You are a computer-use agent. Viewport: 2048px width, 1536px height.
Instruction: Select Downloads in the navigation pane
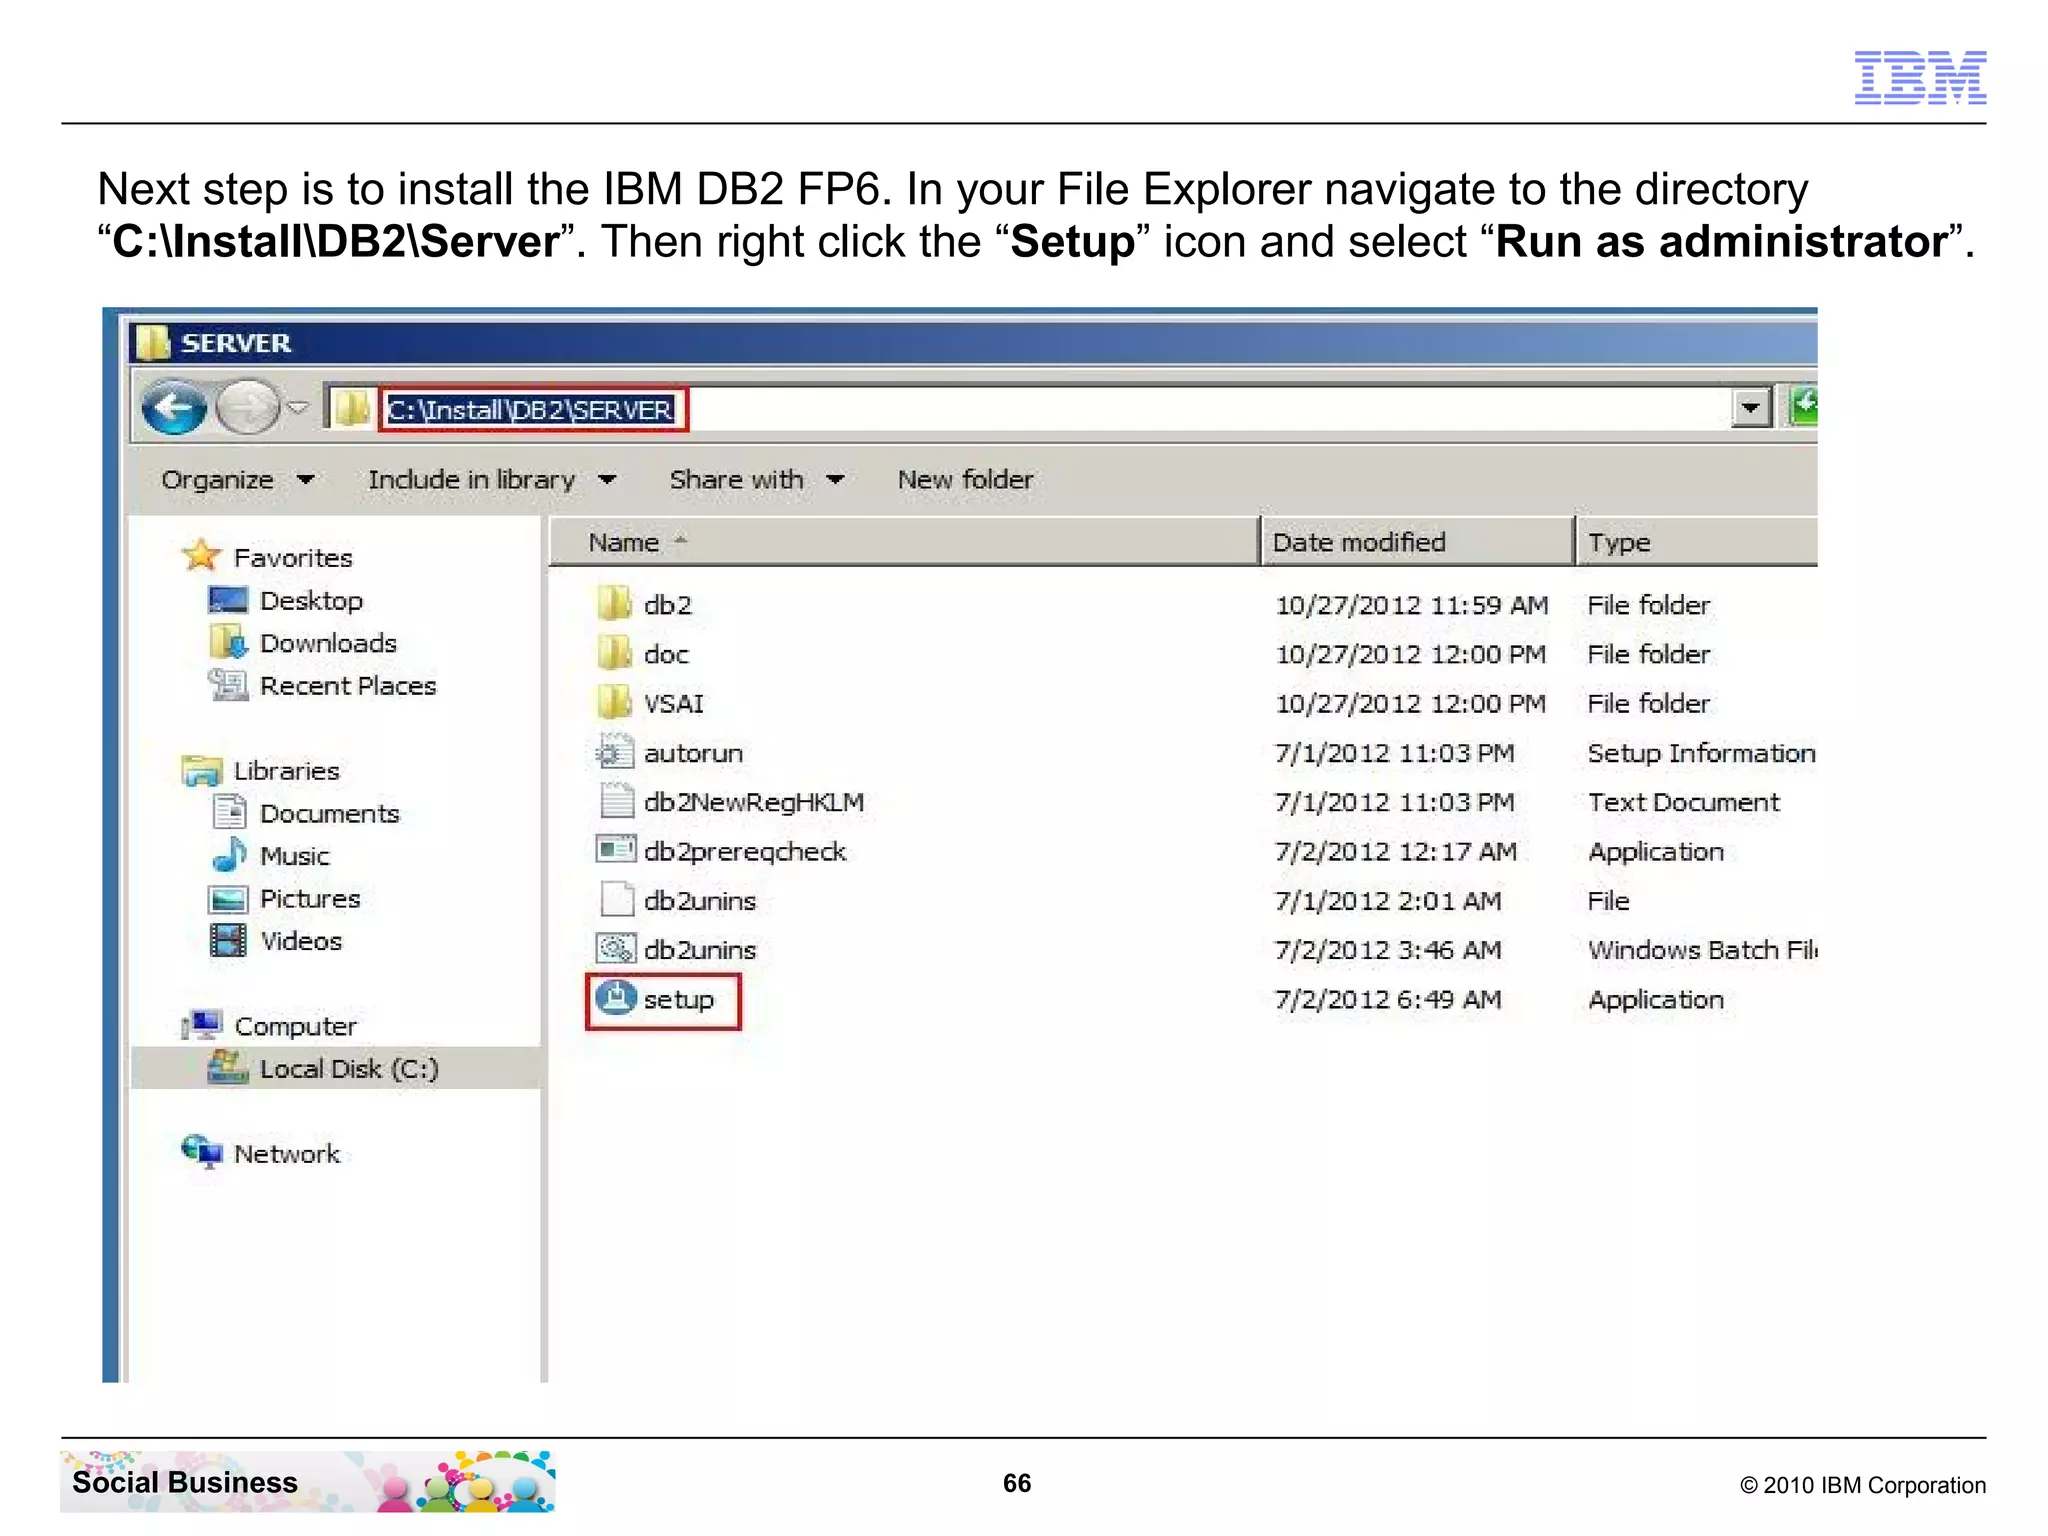click(328, 643)
